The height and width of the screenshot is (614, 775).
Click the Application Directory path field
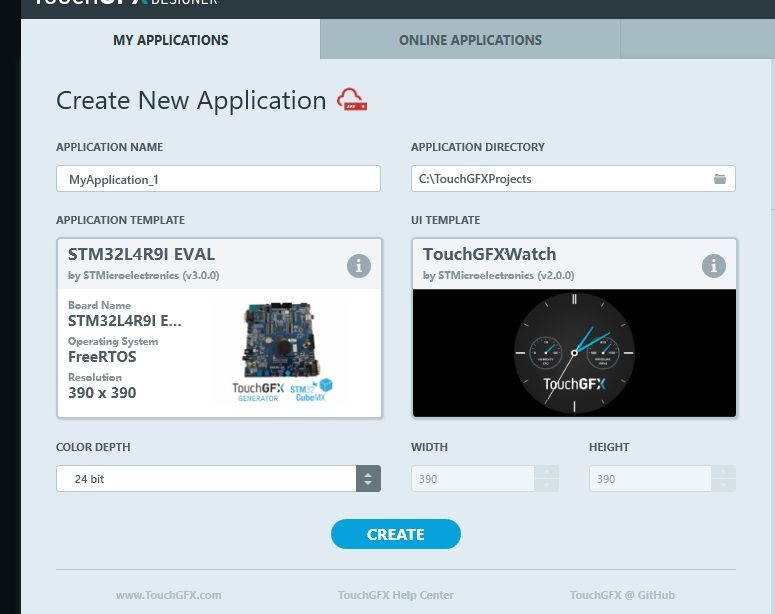[573, 179]
